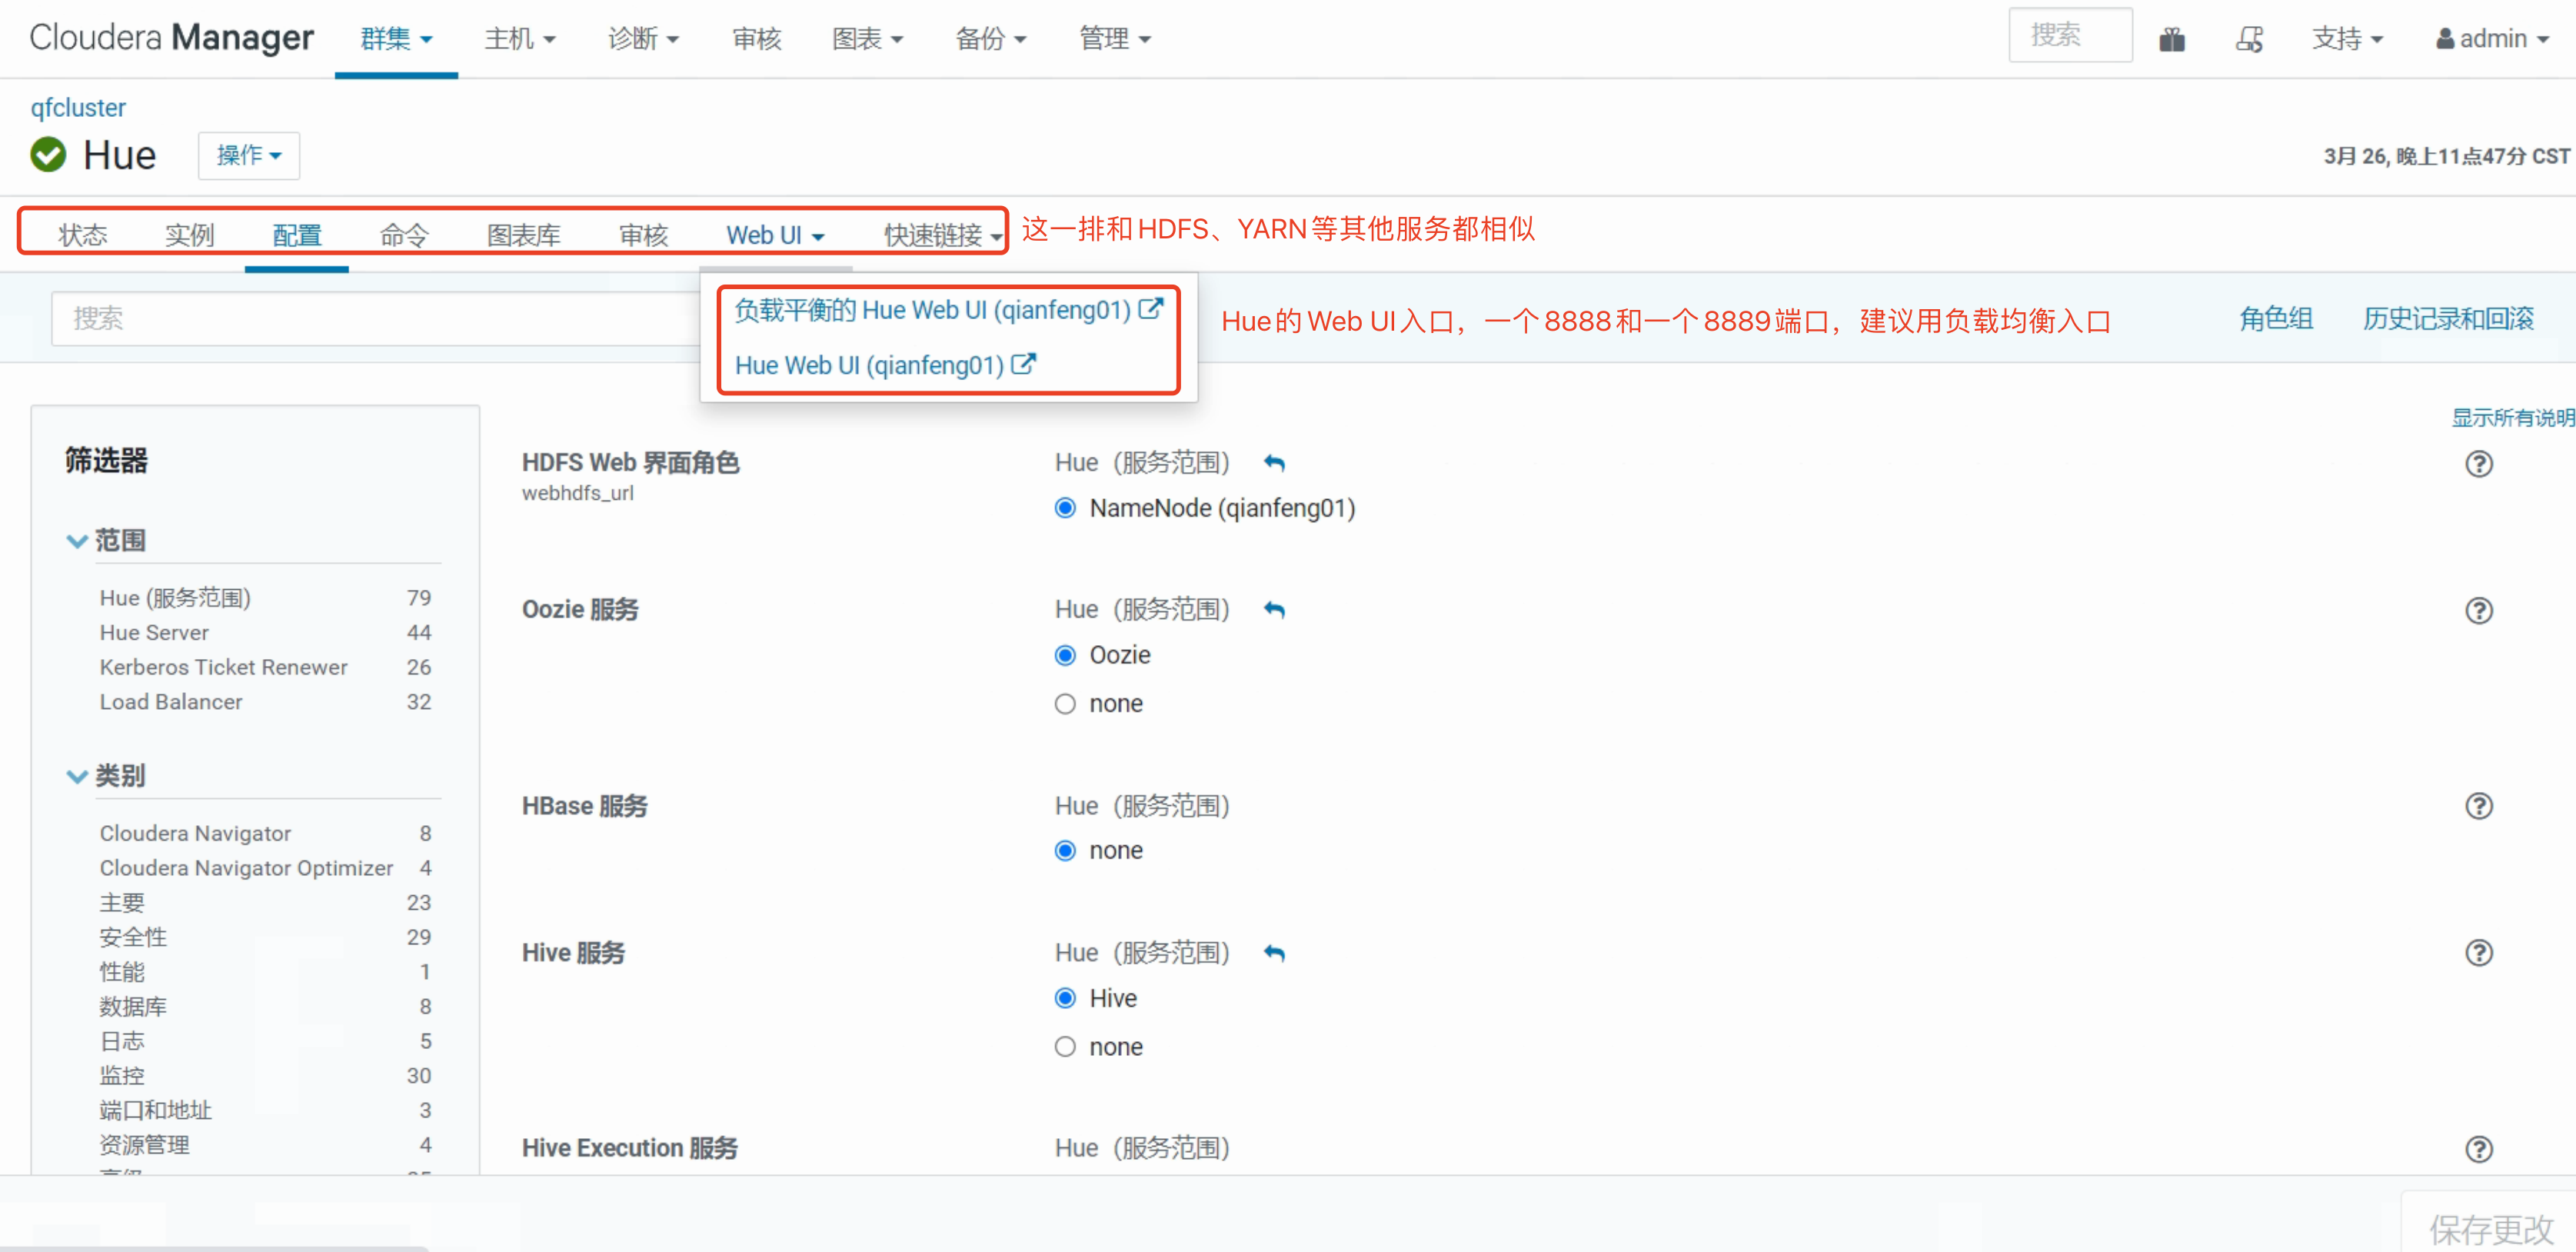The height and width of the screenshot is (1252, 2576).
Task: Select the Hive radio option
Action: 1065,998
